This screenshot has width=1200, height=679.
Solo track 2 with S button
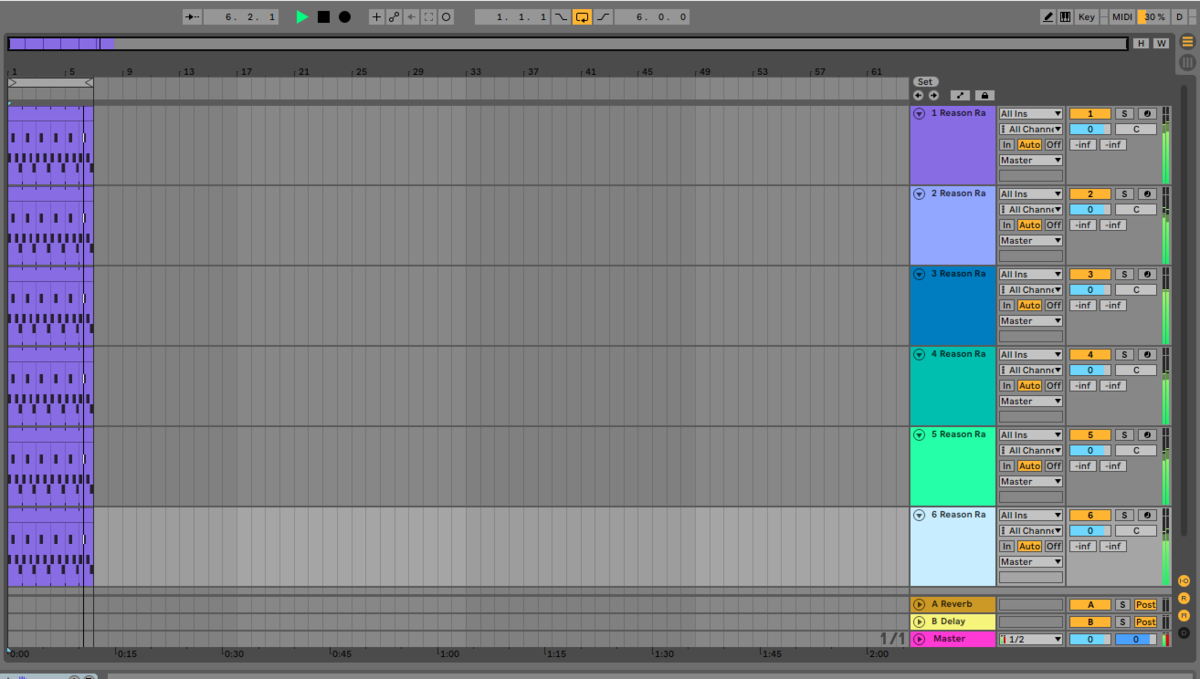tap(1124, 194)
